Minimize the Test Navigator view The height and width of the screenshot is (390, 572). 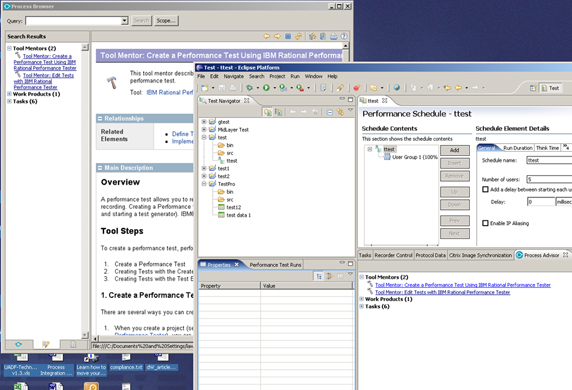[x=342, y=99]
